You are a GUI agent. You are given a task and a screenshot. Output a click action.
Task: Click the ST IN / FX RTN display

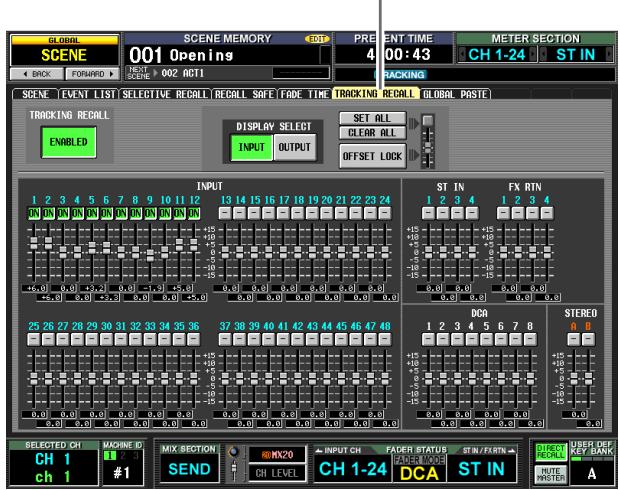point(481,469)
